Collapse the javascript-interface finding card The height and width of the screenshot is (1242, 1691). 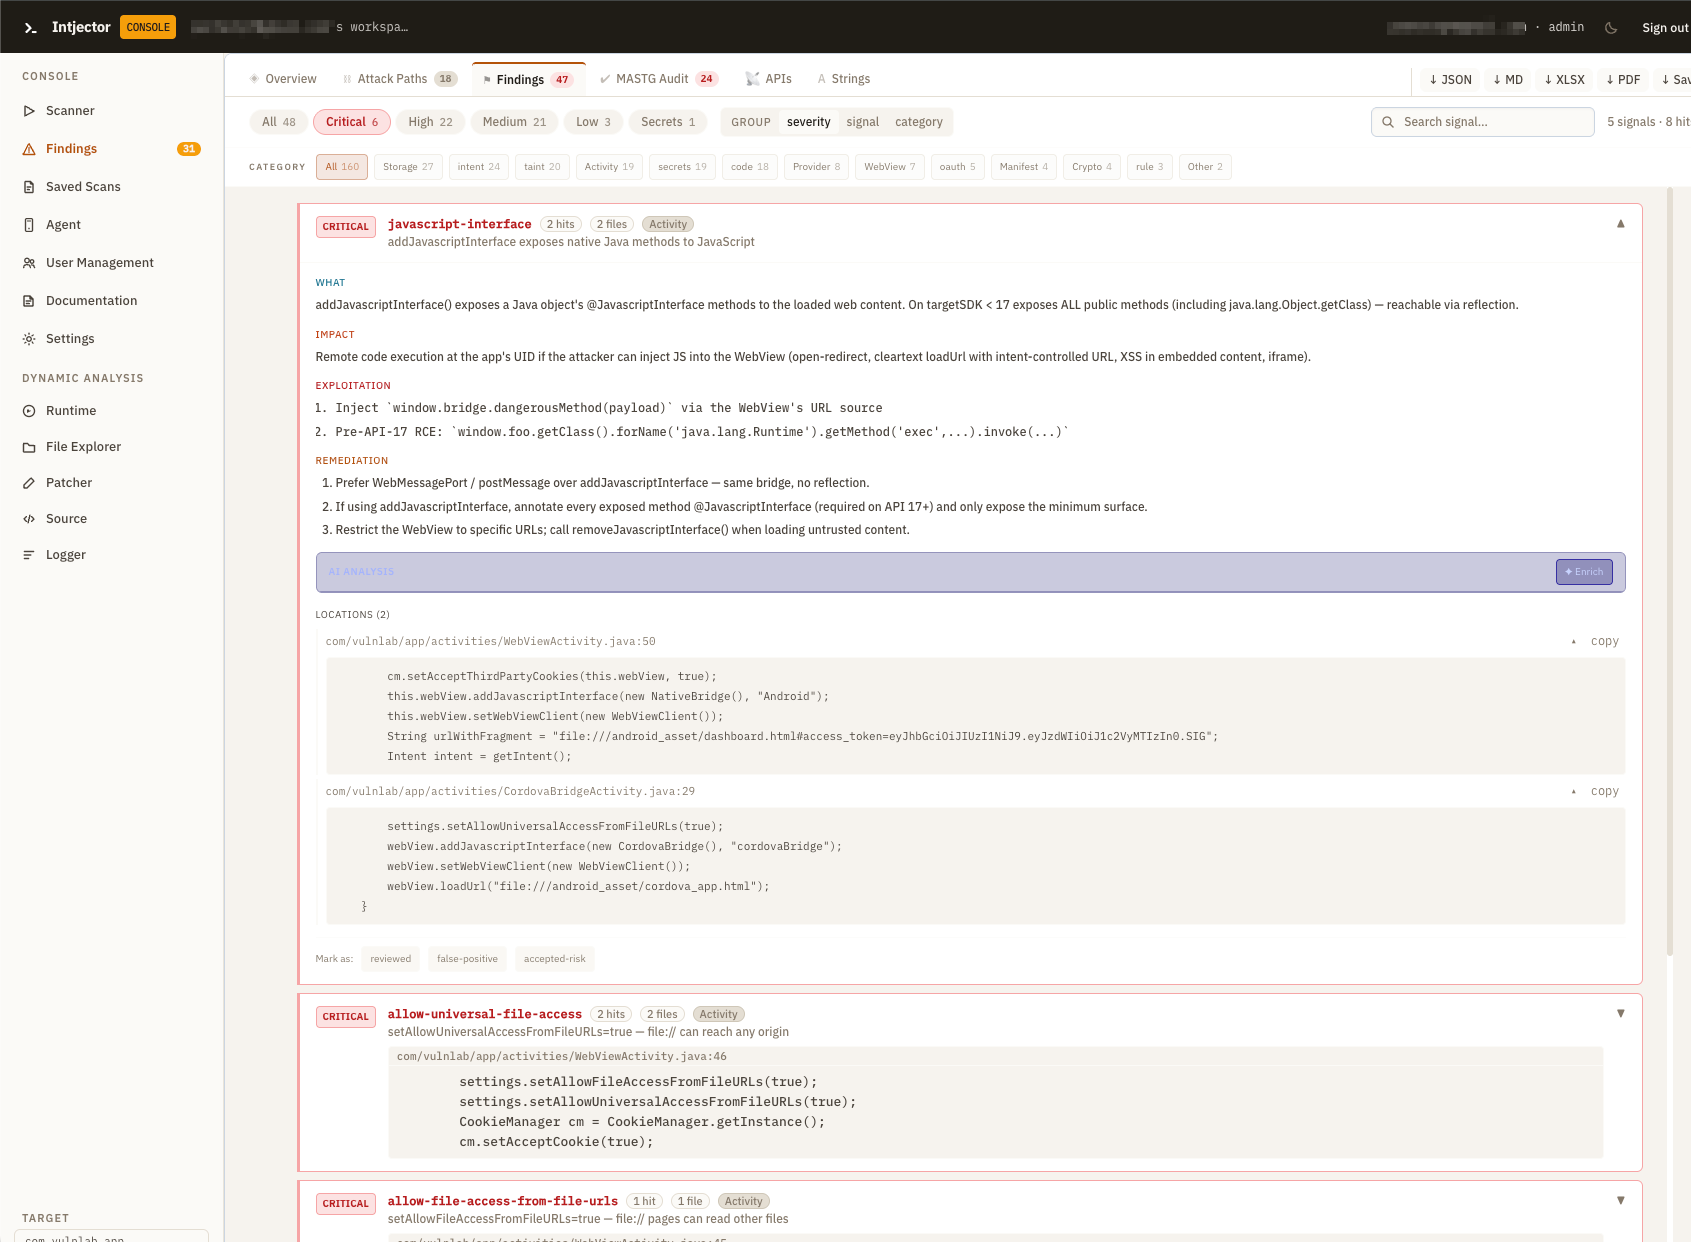[x=1620, y=224]
